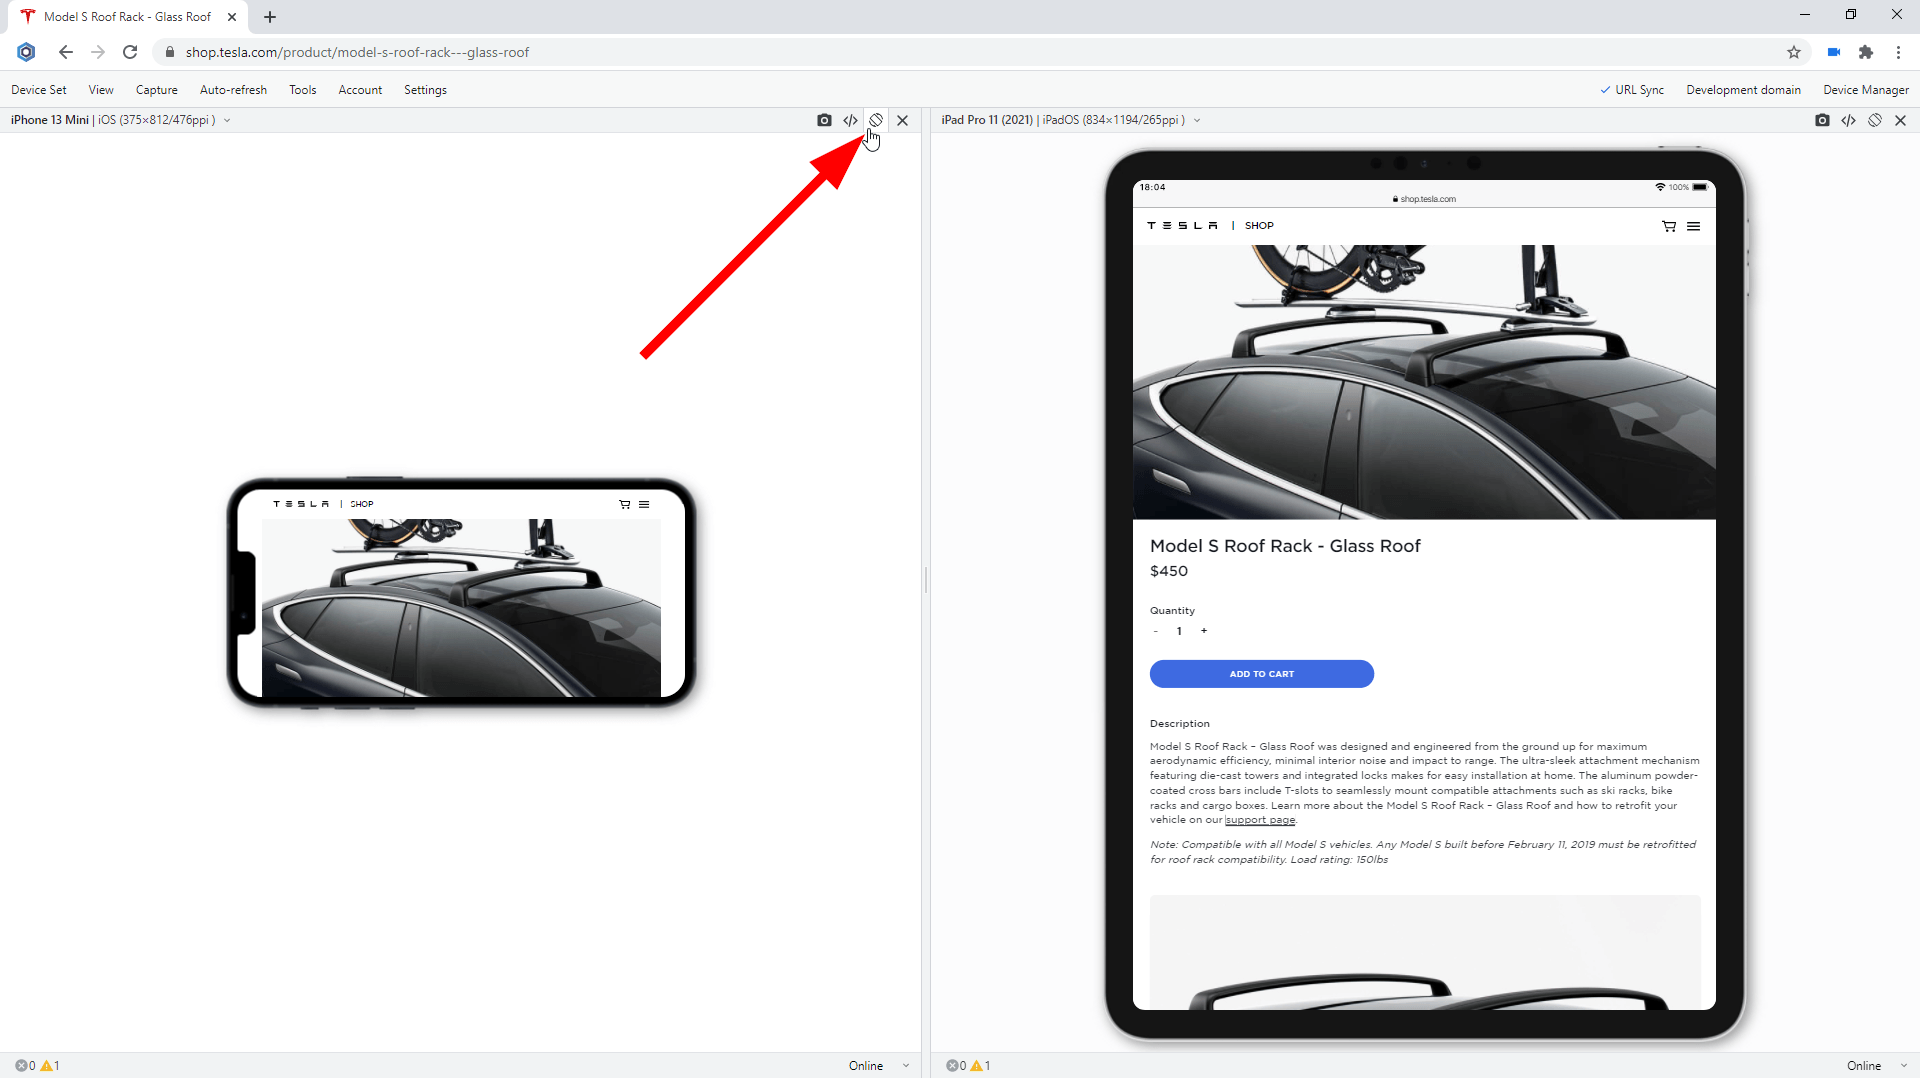1920x1078 pixels.
Task: Reload the current page
Action: pos(130,52)
